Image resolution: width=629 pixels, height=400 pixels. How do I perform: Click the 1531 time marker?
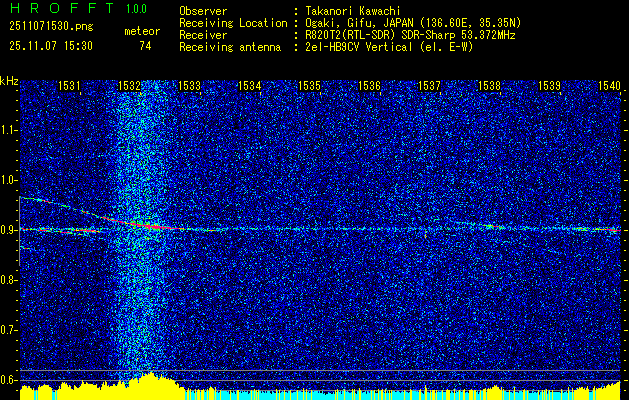[69, 85]
